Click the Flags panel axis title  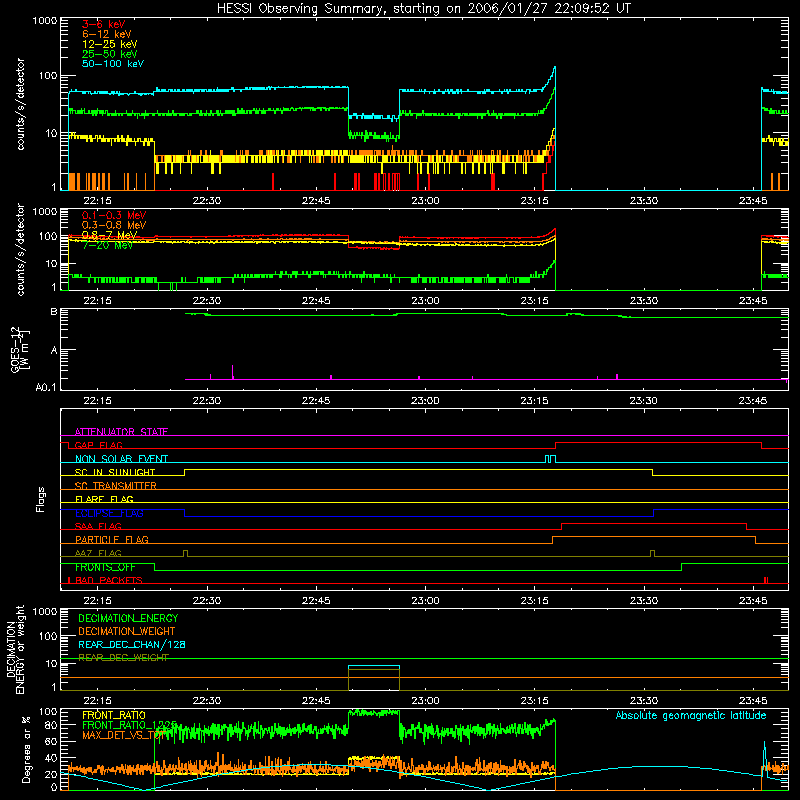point(40,499)
